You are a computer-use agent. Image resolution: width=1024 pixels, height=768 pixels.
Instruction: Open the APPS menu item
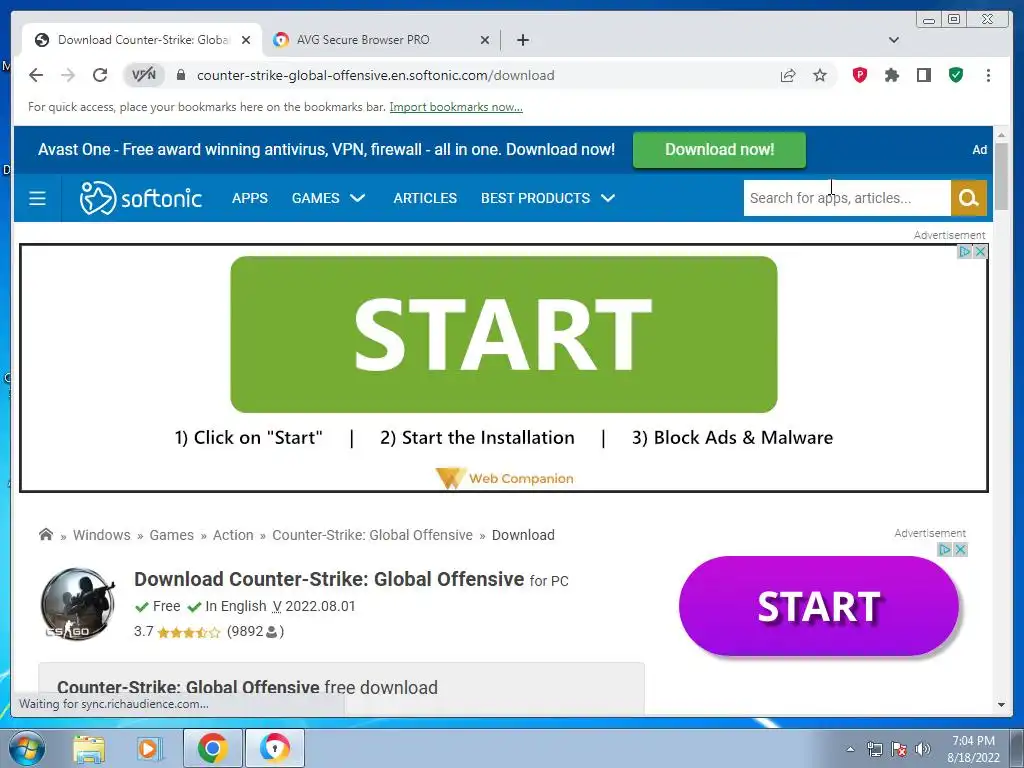click(x=249, y=198)
